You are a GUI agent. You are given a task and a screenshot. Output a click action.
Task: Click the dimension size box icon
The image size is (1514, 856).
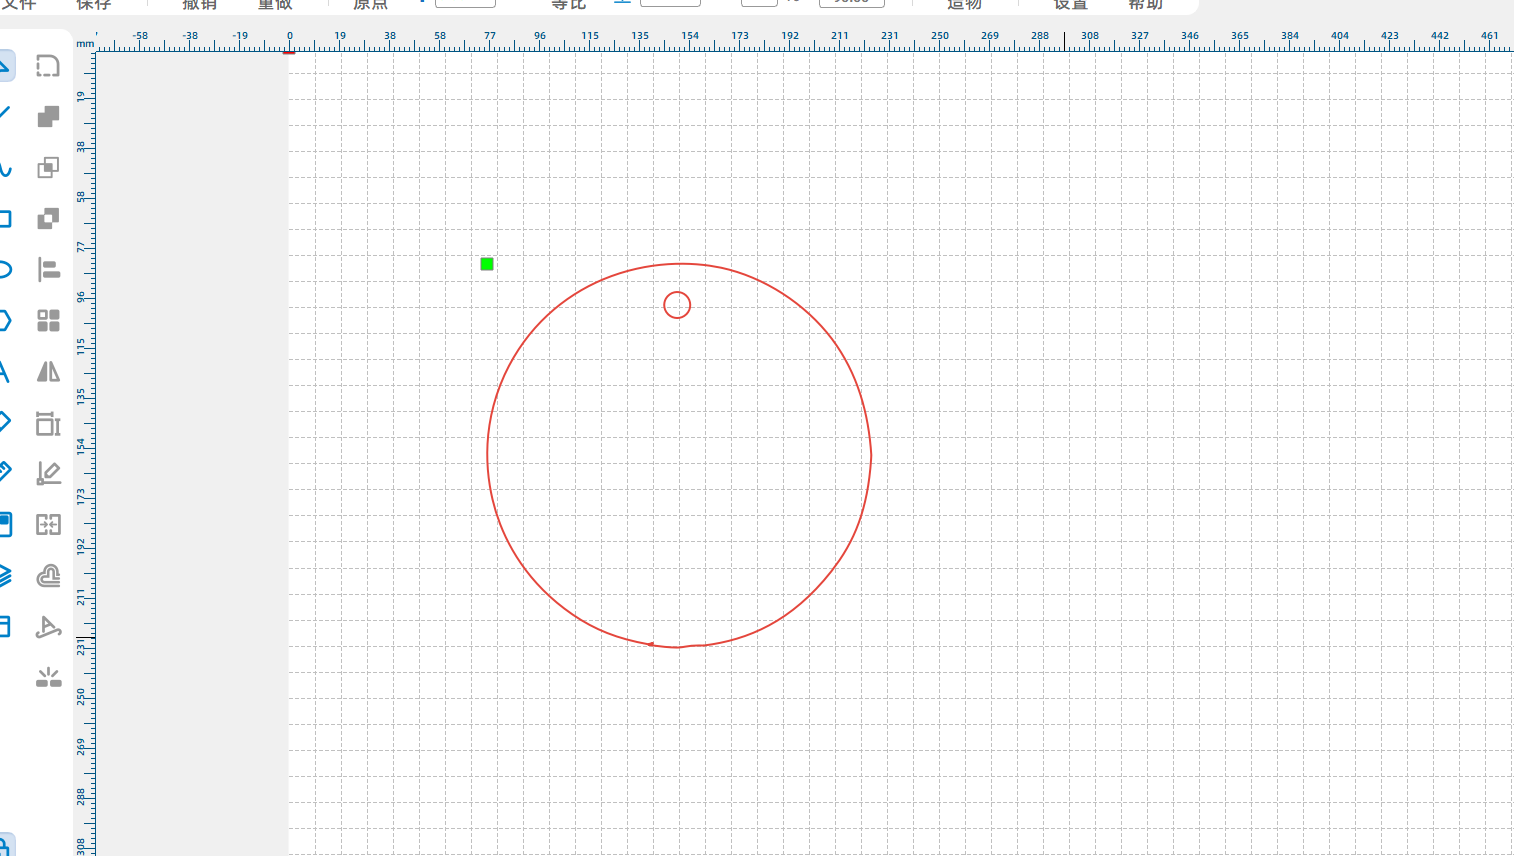click(x=48, y=422)
